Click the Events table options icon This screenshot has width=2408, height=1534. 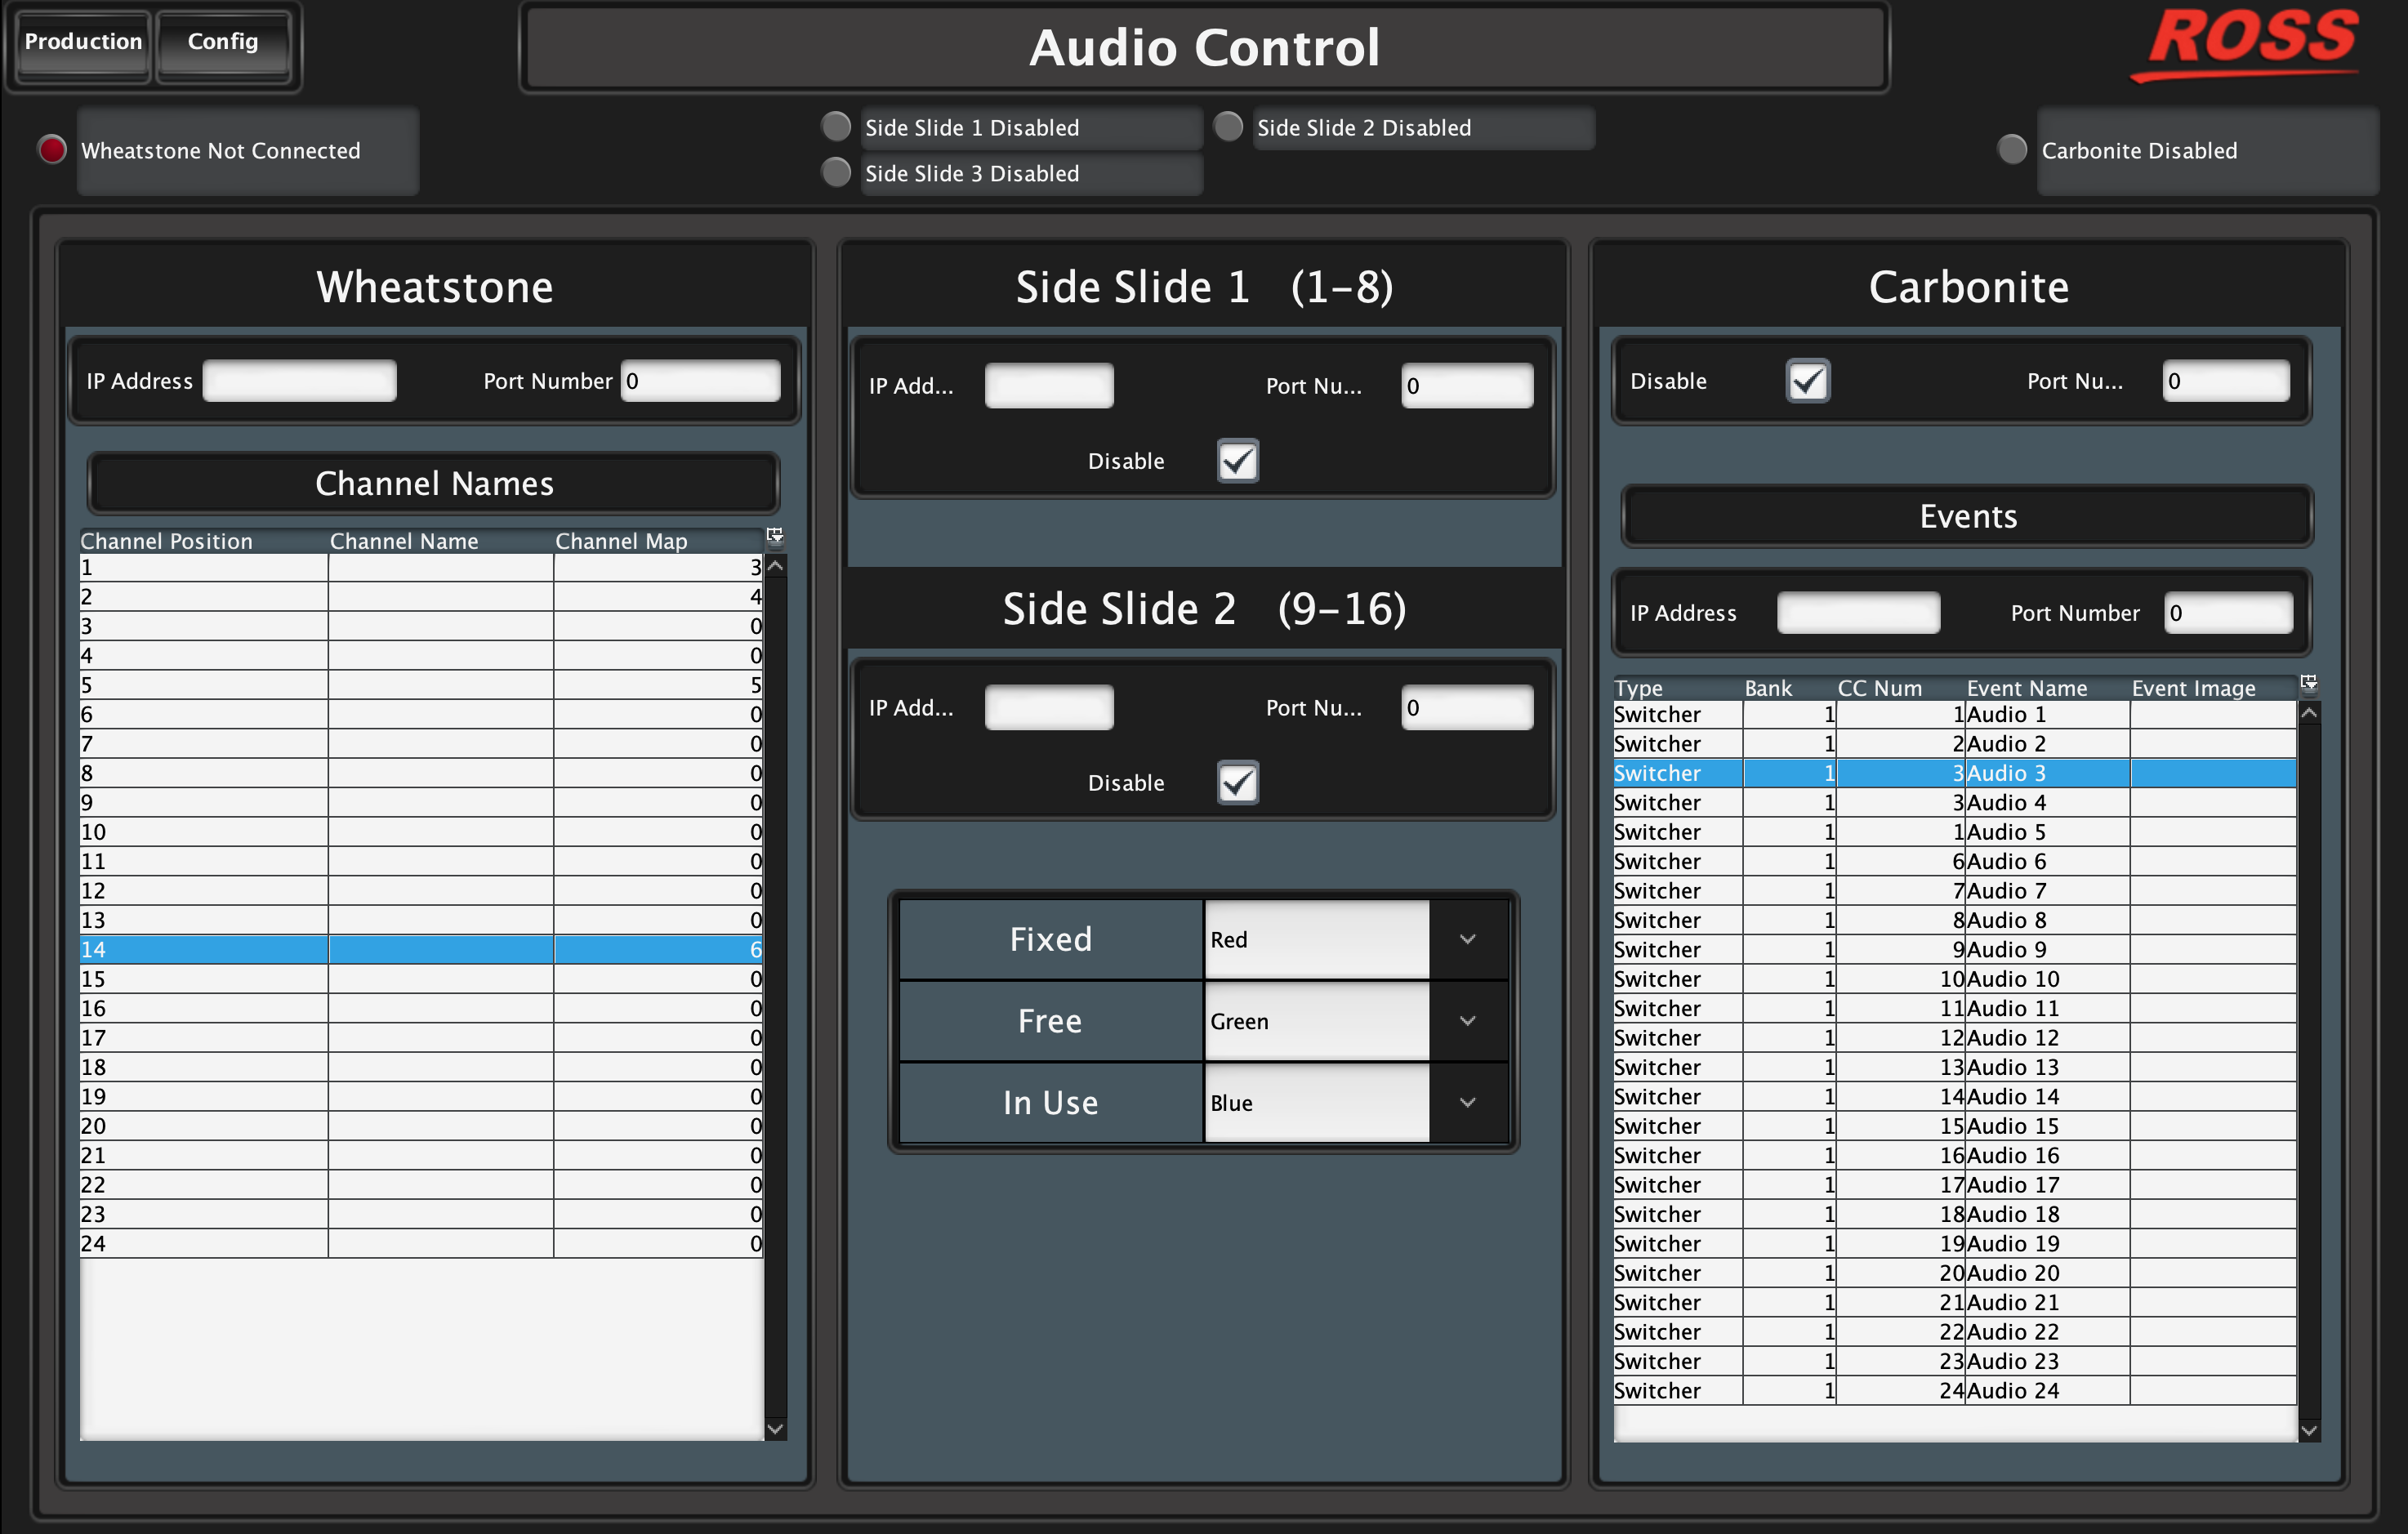click(2309, 683)
